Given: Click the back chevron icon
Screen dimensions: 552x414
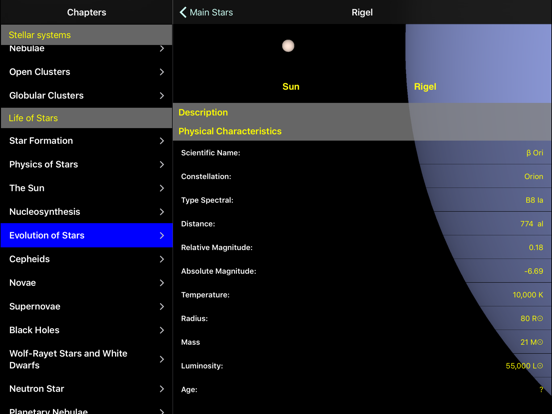Looking at the screenshot, I should [183, 12].
